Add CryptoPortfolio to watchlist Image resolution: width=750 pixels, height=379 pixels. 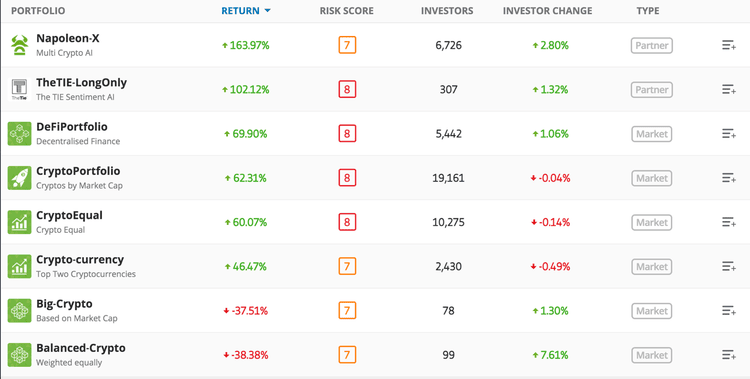pos(728,178)
